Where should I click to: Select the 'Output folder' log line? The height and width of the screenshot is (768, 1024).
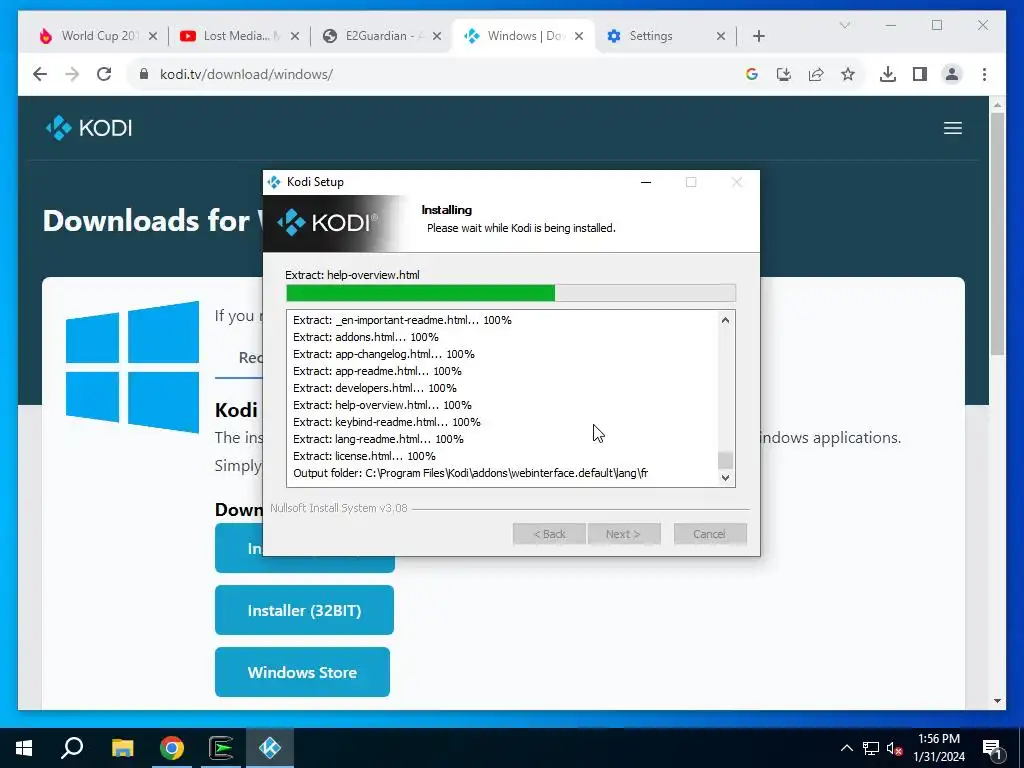470,473
